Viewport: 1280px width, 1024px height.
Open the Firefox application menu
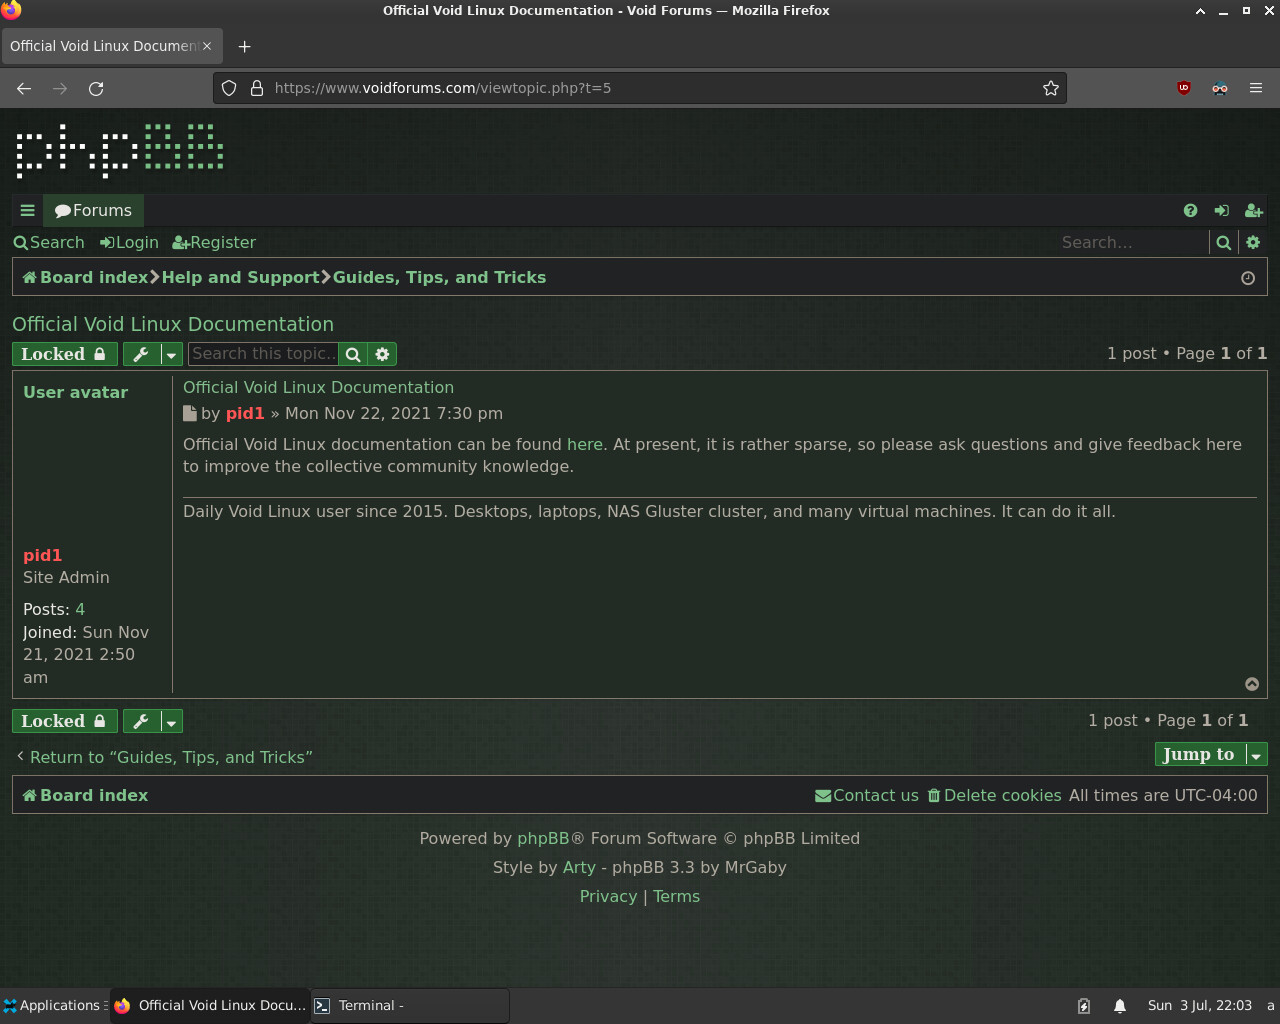1256,88
